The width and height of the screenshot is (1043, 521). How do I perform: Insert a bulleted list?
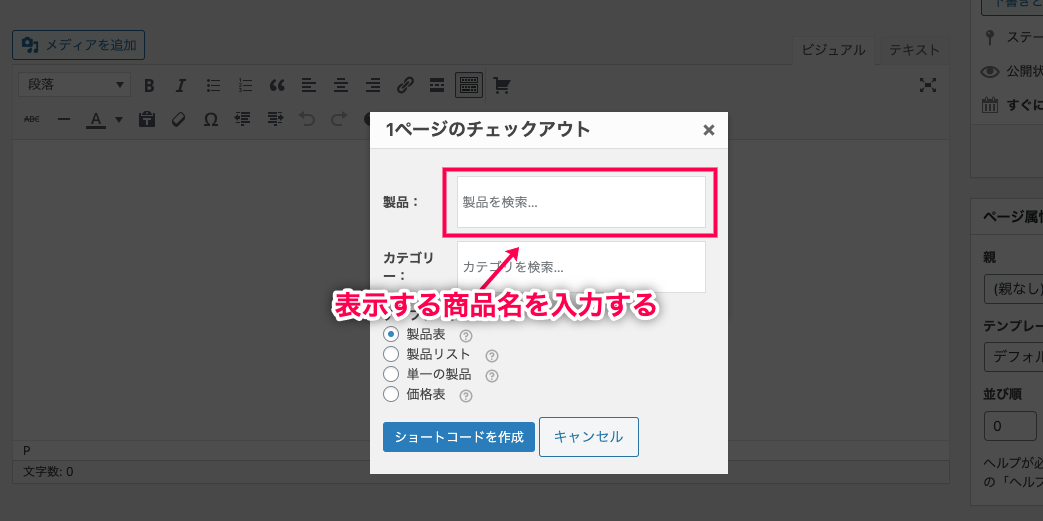click(x=214, y=85)
